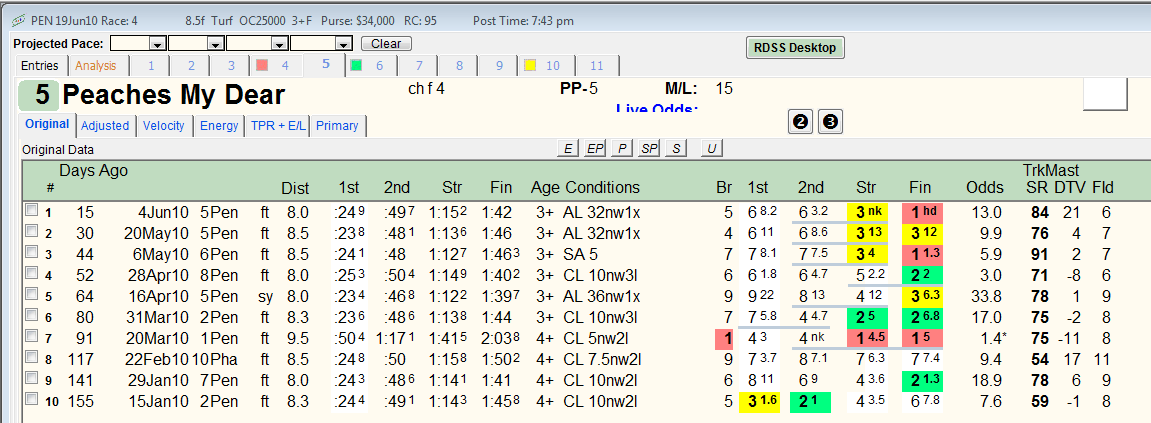Screen dimensions: 1151x423
Task: Open horse tab 2
Action: pyautogui.click(x=191, y=65)
